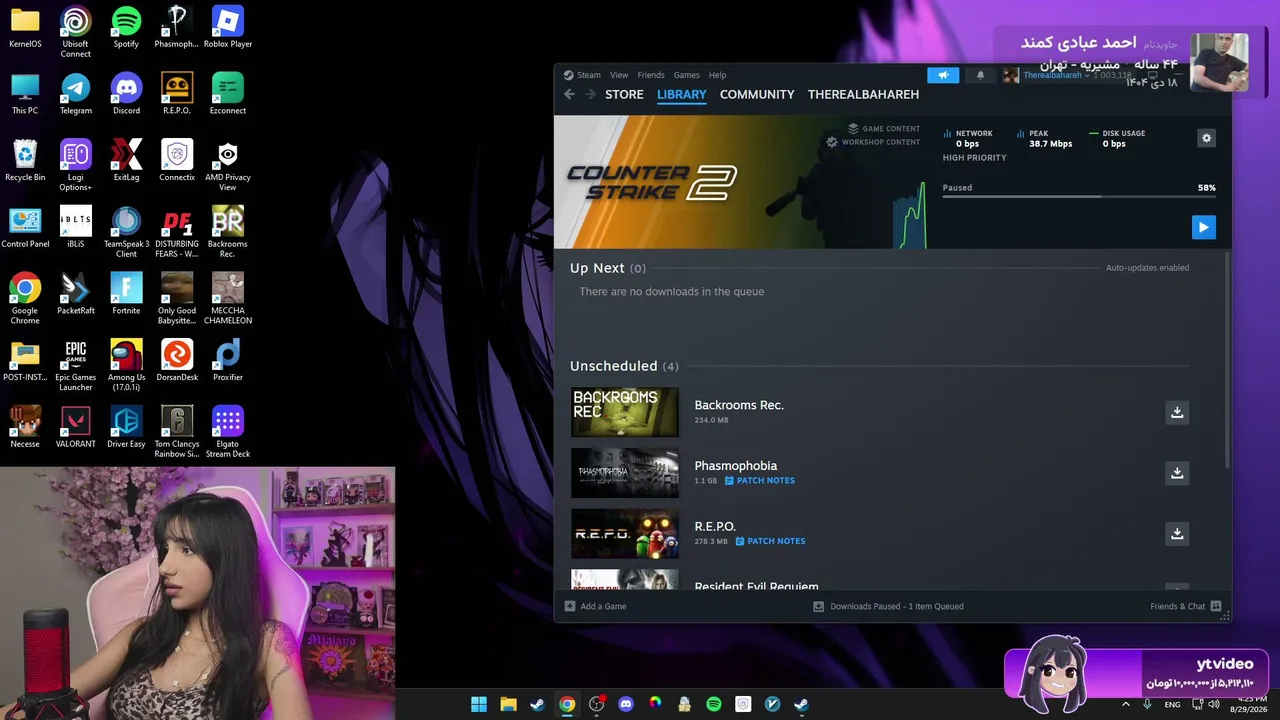Click the Google Chrome taskbar icon

(x=567, y=704)
